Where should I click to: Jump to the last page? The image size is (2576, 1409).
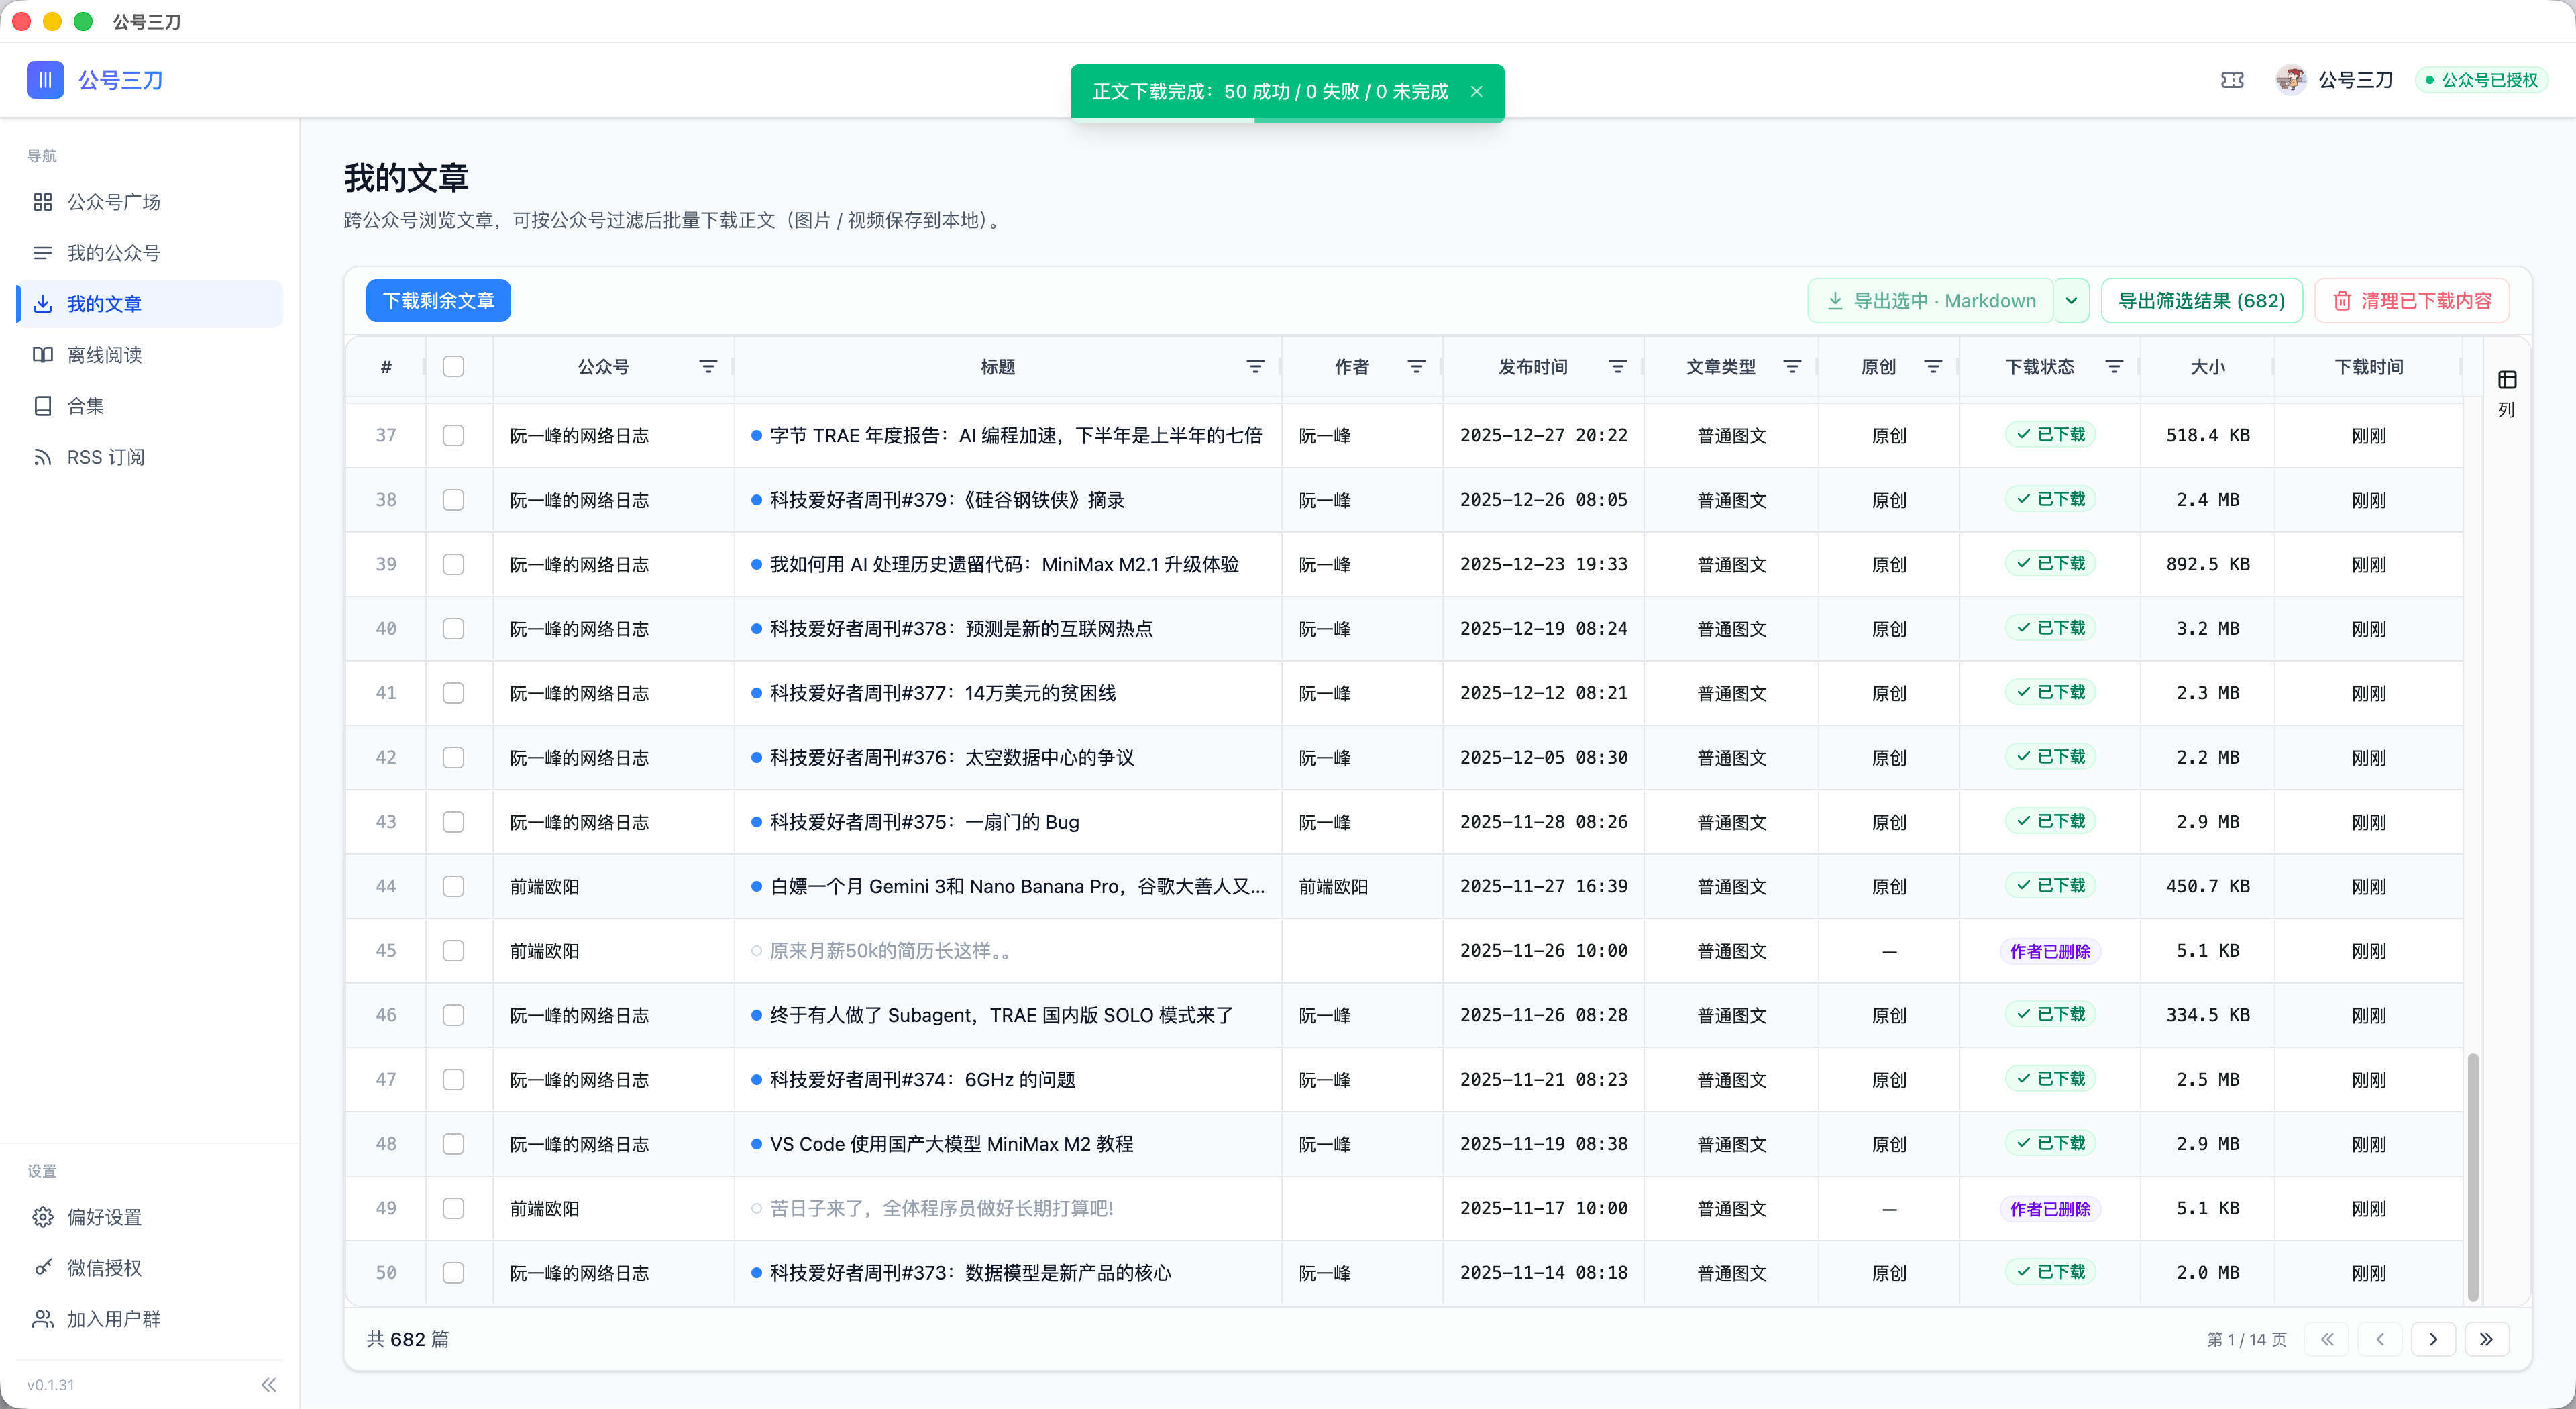pyautogui.click(x=2487, y=1339)
